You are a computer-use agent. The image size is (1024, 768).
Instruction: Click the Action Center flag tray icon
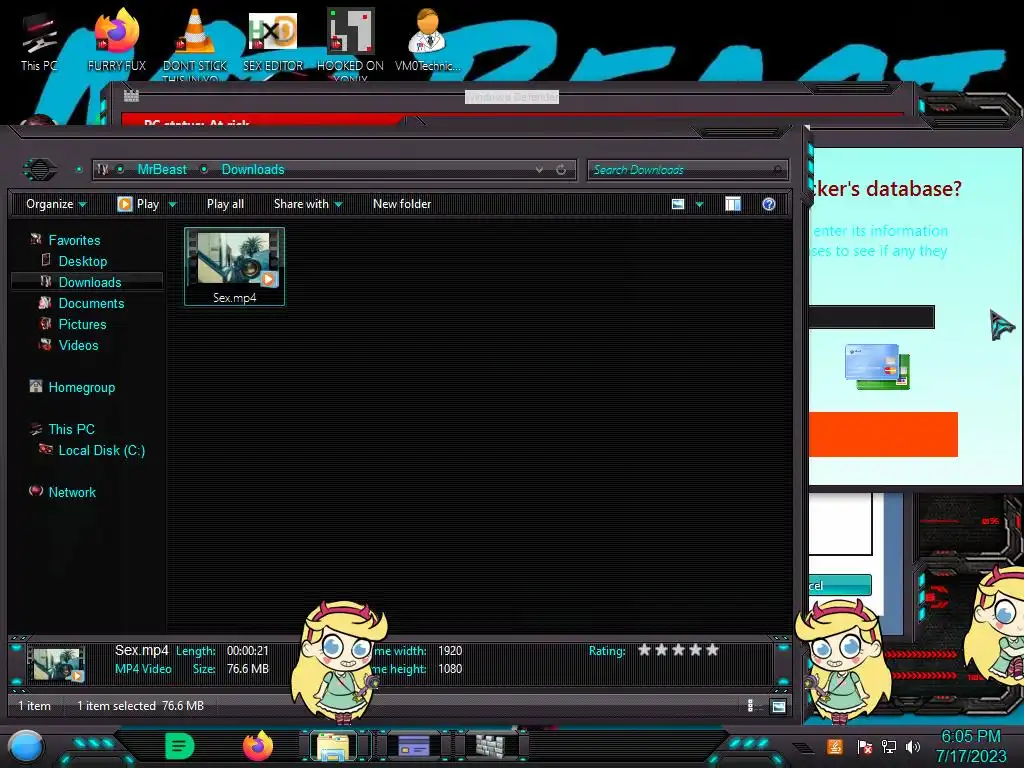865,746
